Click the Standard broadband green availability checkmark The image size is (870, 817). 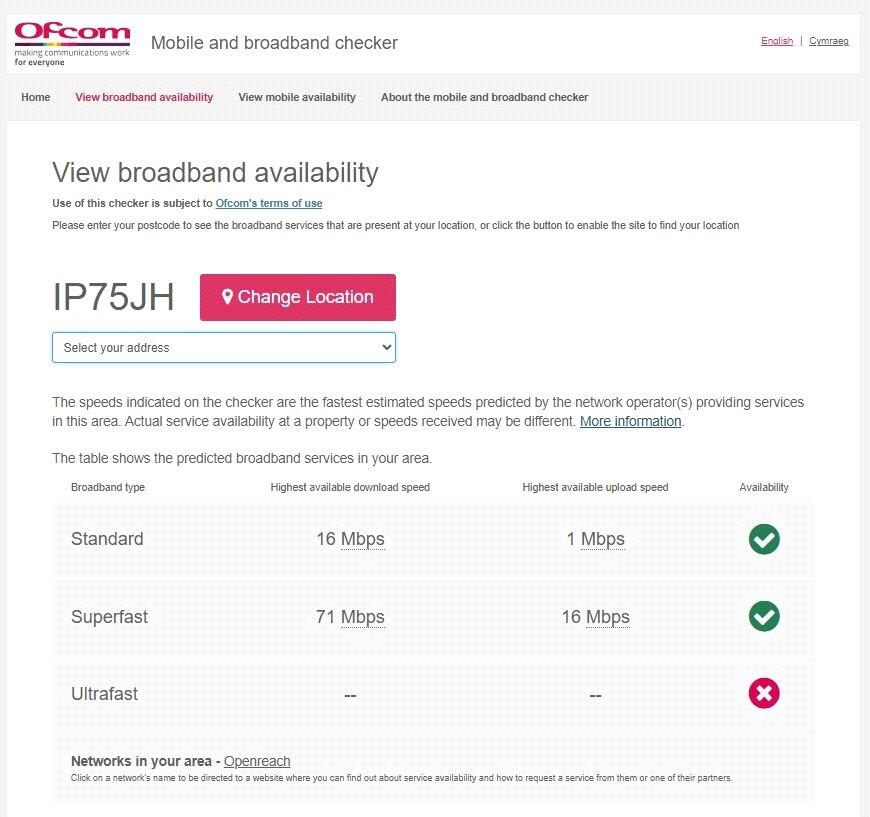(764, 539)
